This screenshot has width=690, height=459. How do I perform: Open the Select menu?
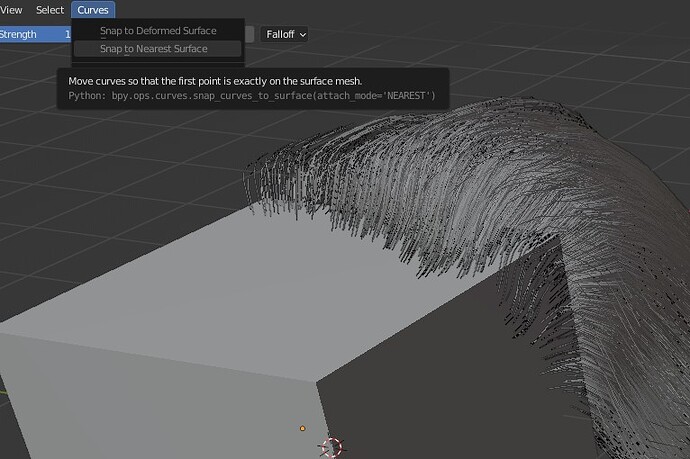point(50,10)
